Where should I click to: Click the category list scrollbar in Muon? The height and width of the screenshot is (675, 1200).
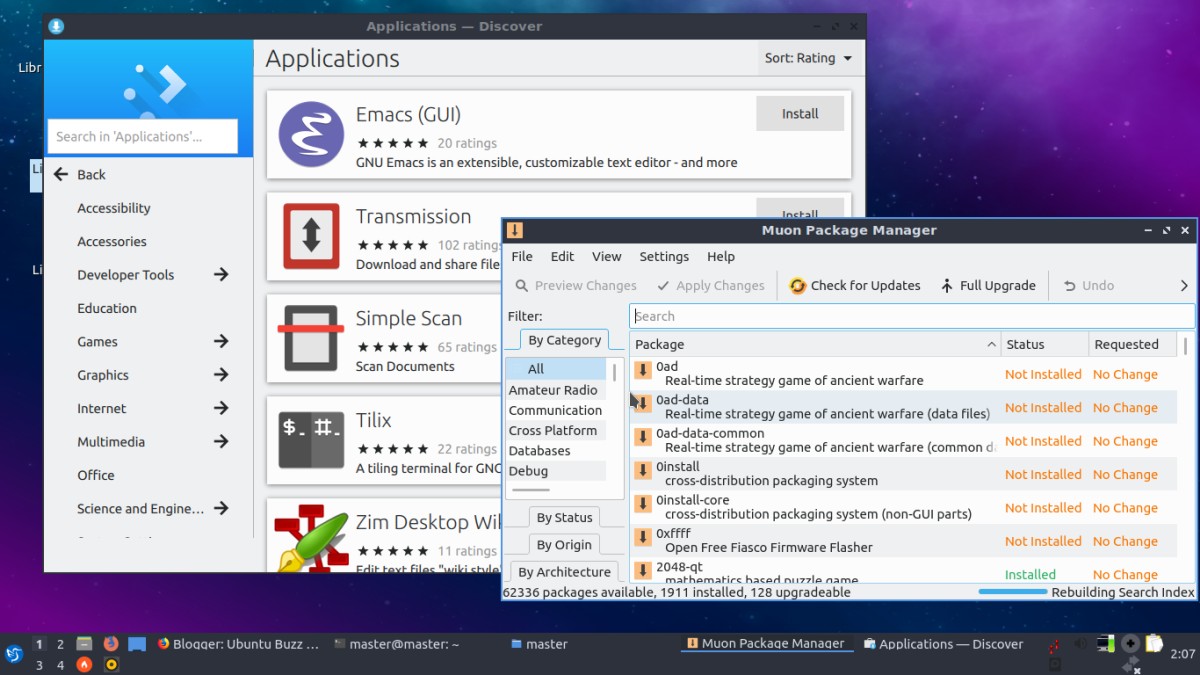614,372
